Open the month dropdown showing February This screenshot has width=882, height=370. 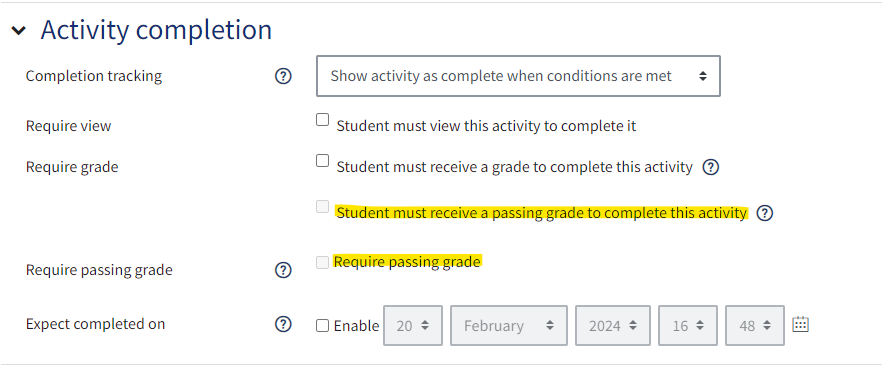(508, 326)
